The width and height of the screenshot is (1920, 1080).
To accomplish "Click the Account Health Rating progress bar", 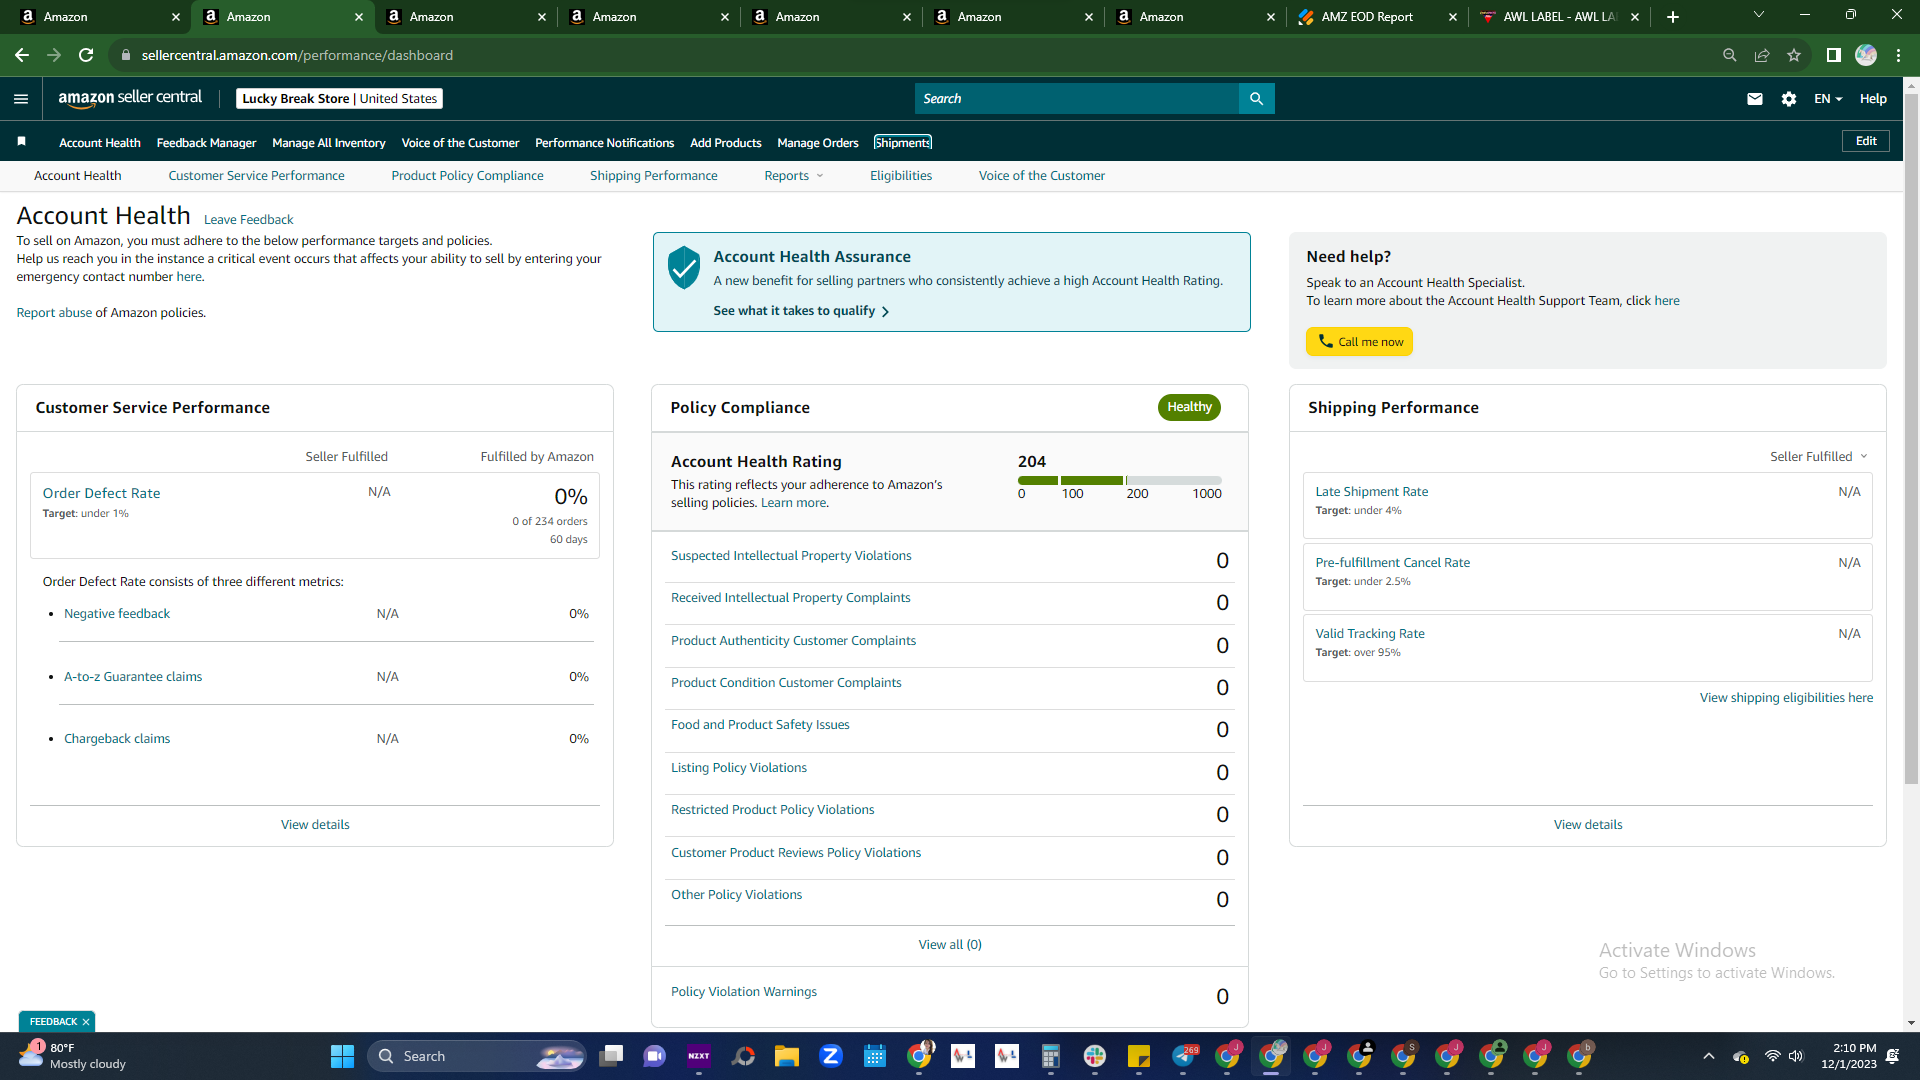I will click(1120, 481).
